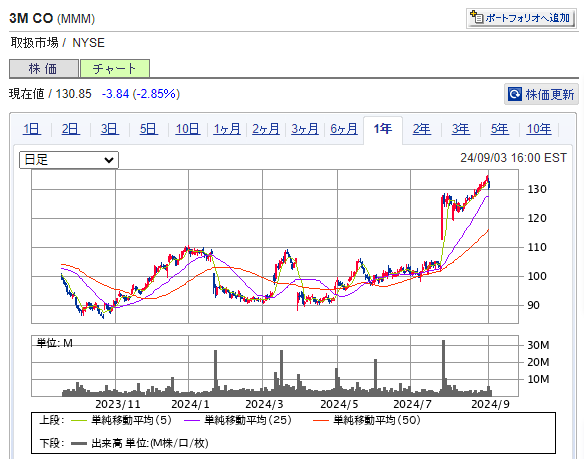Click the 単純移動平均(50) legend entry
This screenshot has width=584, height=459.
(x=366, y=421)
